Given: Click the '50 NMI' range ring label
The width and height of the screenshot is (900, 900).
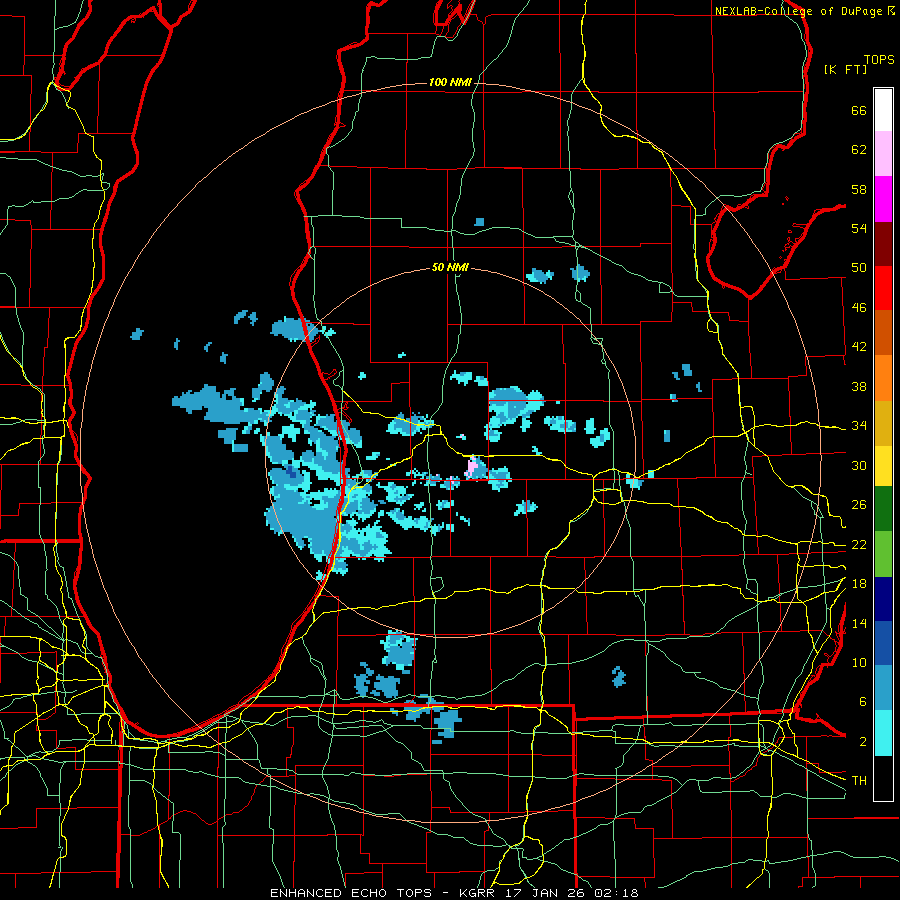Looking at the screenshot, I should (450, 267).
